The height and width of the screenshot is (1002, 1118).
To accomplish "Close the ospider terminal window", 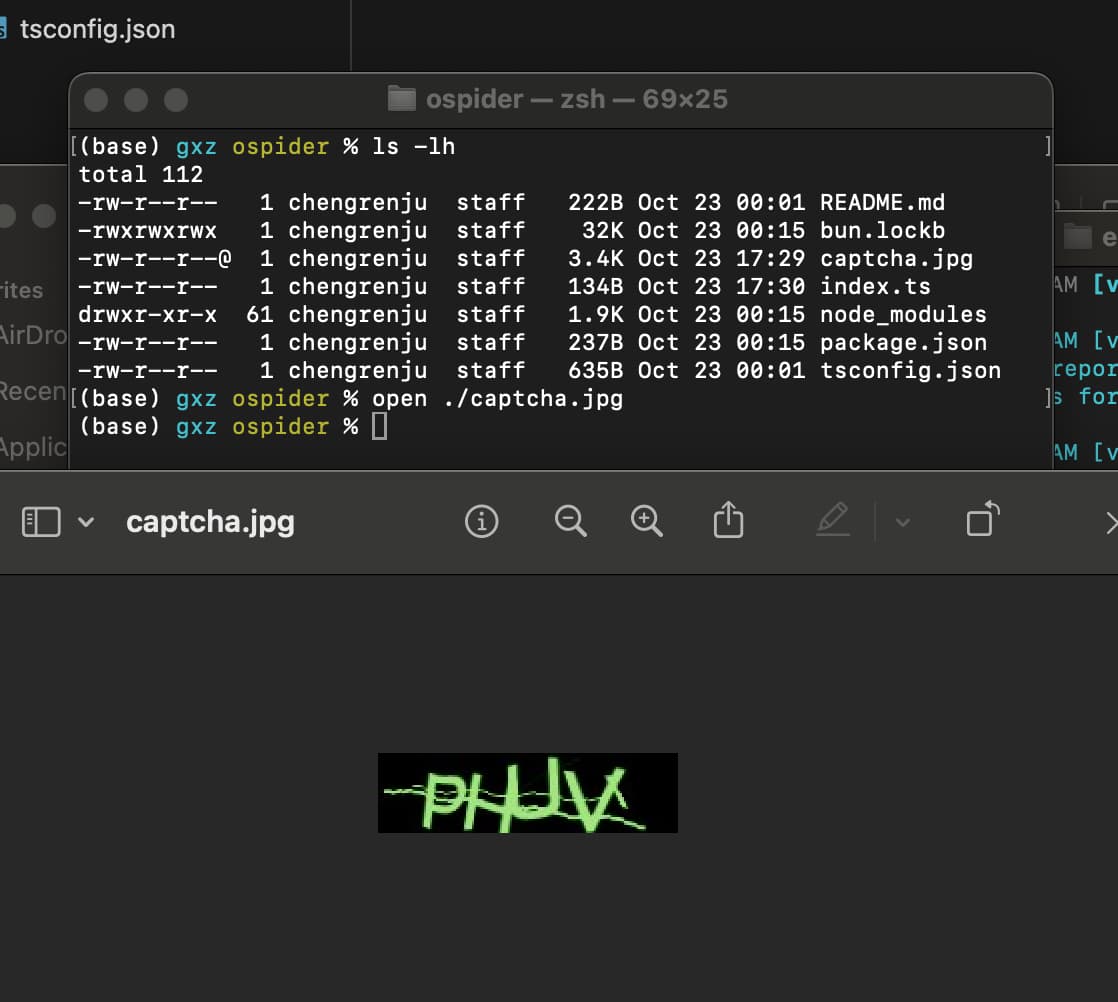I will point(96,100).
